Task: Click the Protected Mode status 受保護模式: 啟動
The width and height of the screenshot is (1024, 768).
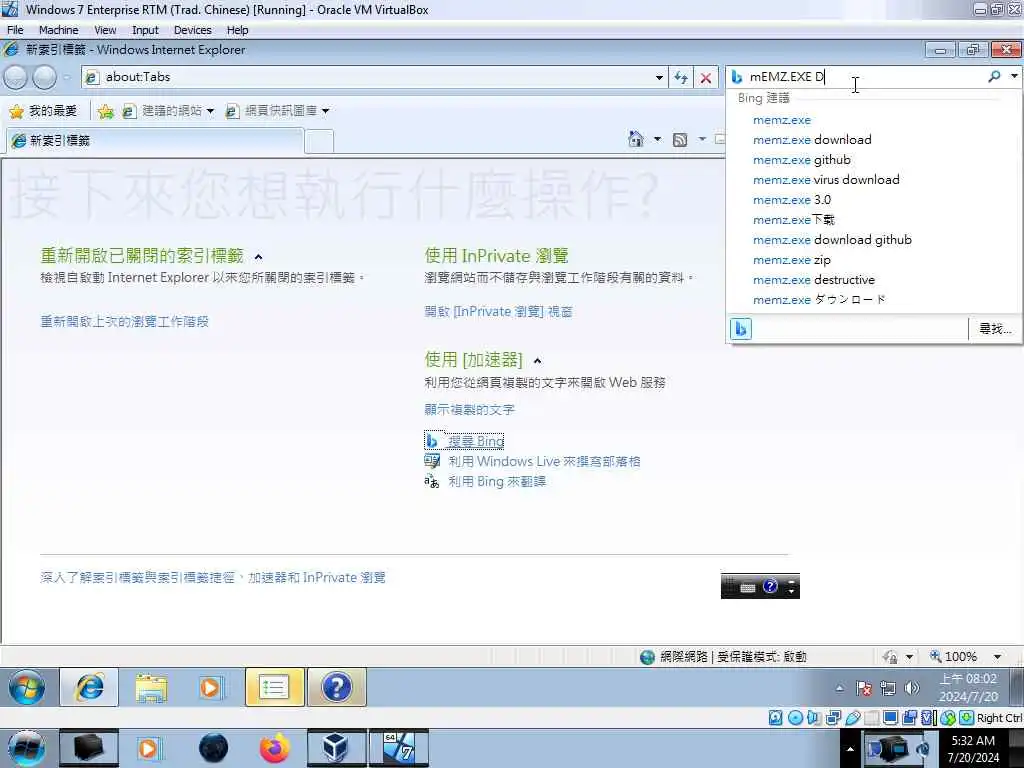Action: [761, 656]
